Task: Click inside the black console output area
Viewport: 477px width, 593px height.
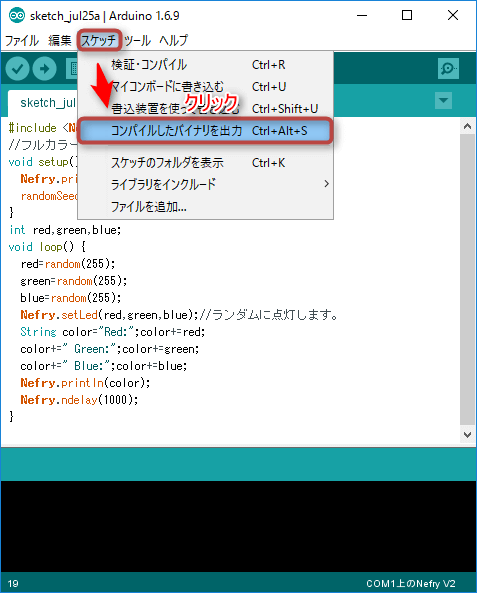Action: click(238, 526)
